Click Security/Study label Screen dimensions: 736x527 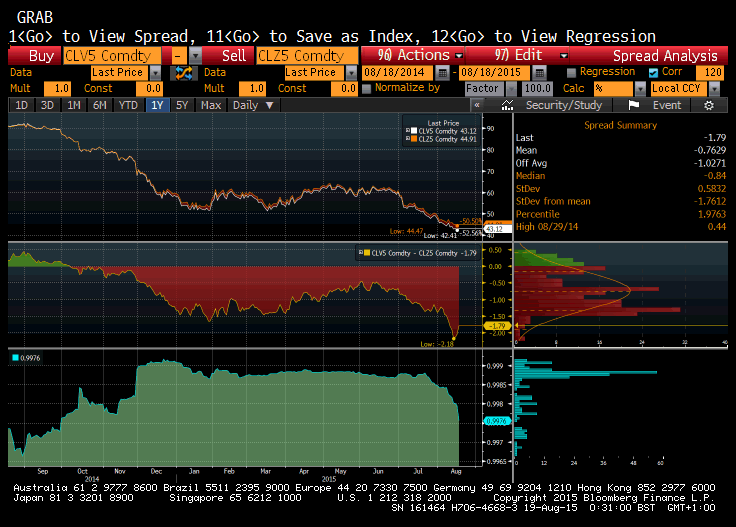564,105
